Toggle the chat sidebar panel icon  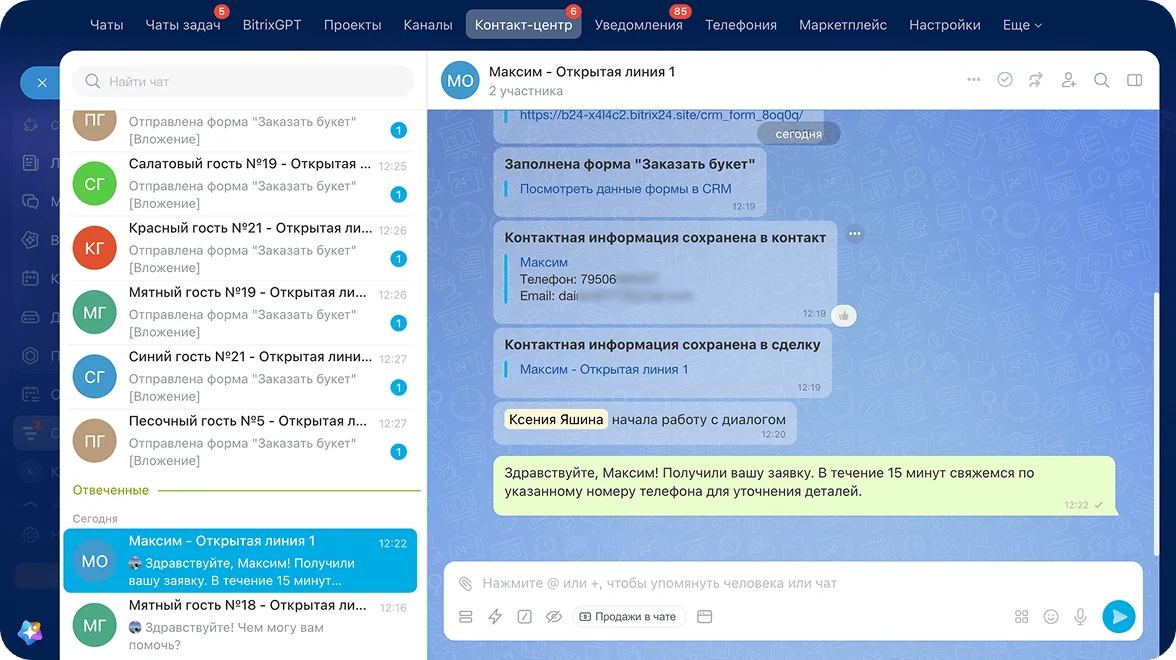pos(1135,80)
